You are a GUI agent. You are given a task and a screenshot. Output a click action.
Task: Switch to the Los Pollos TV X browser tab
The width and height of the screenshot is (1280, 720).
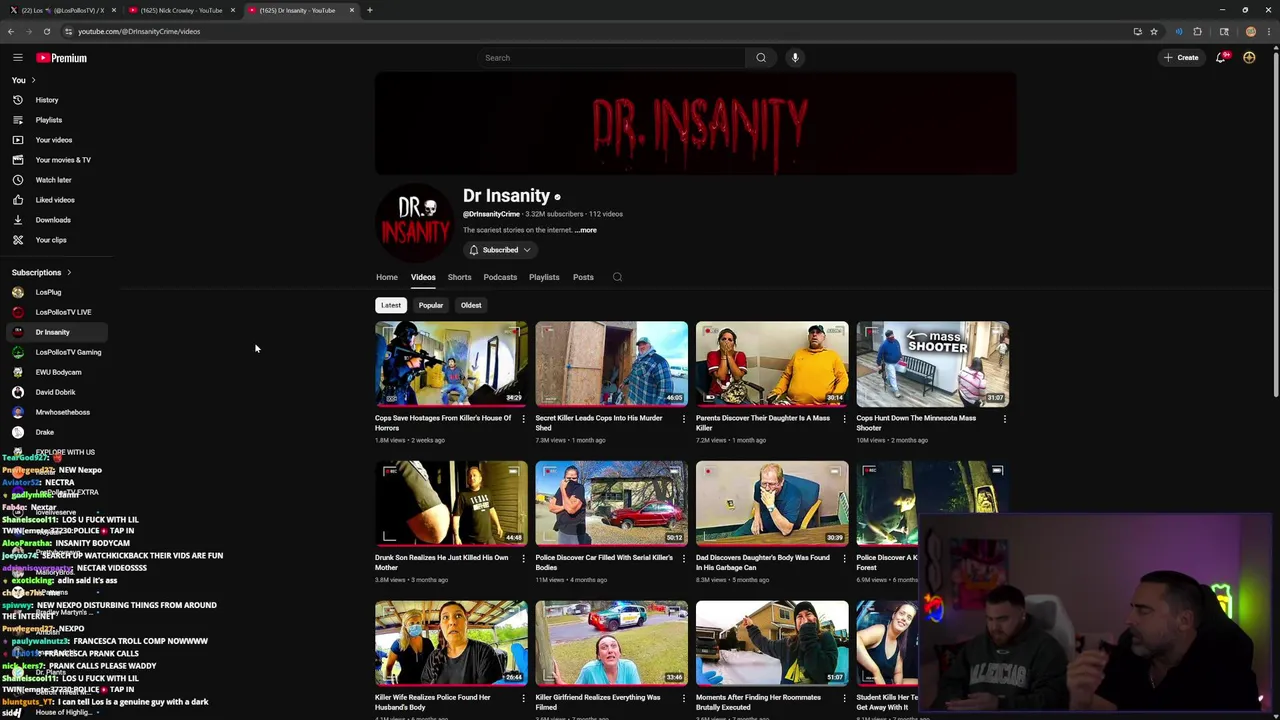coord(62,10)
